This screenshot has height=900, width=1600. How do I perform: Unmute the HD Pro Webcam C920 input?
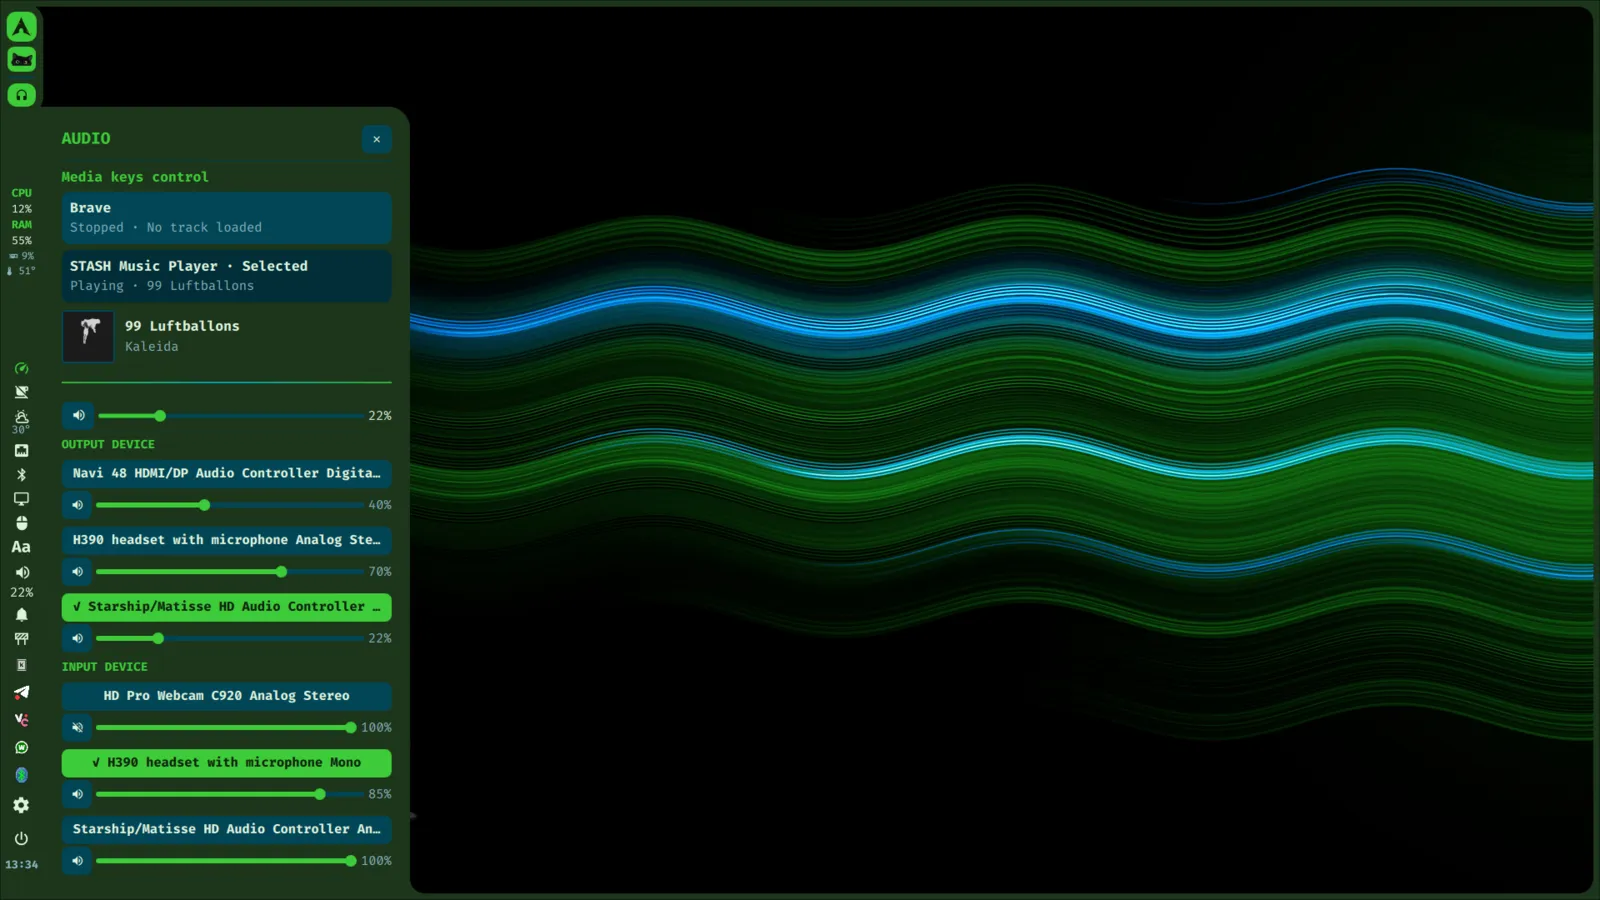pos(77,727)
